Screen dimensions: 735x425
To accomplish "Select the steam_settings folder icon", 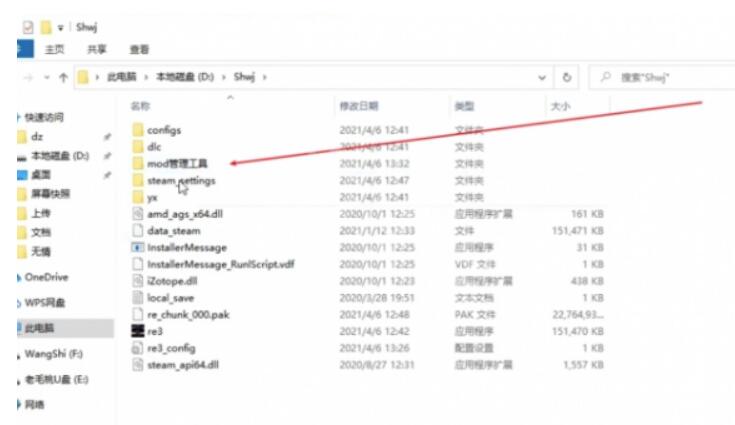I will pos(137,180).
